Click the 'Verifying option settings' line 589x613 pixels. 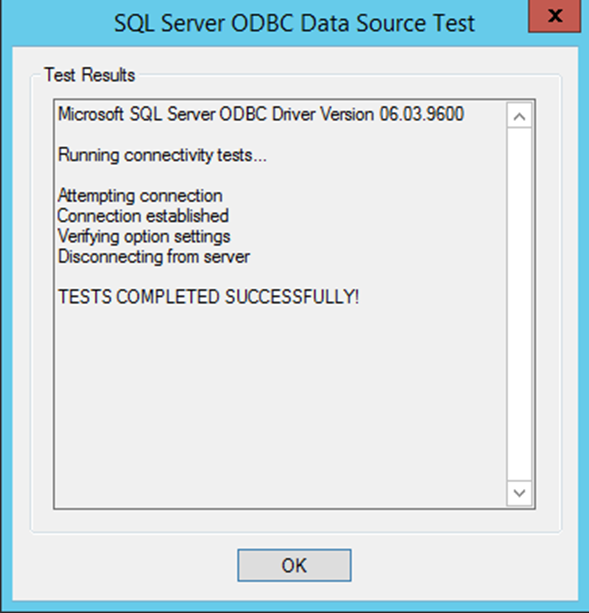pyautogui.click(x=144, y=237)
